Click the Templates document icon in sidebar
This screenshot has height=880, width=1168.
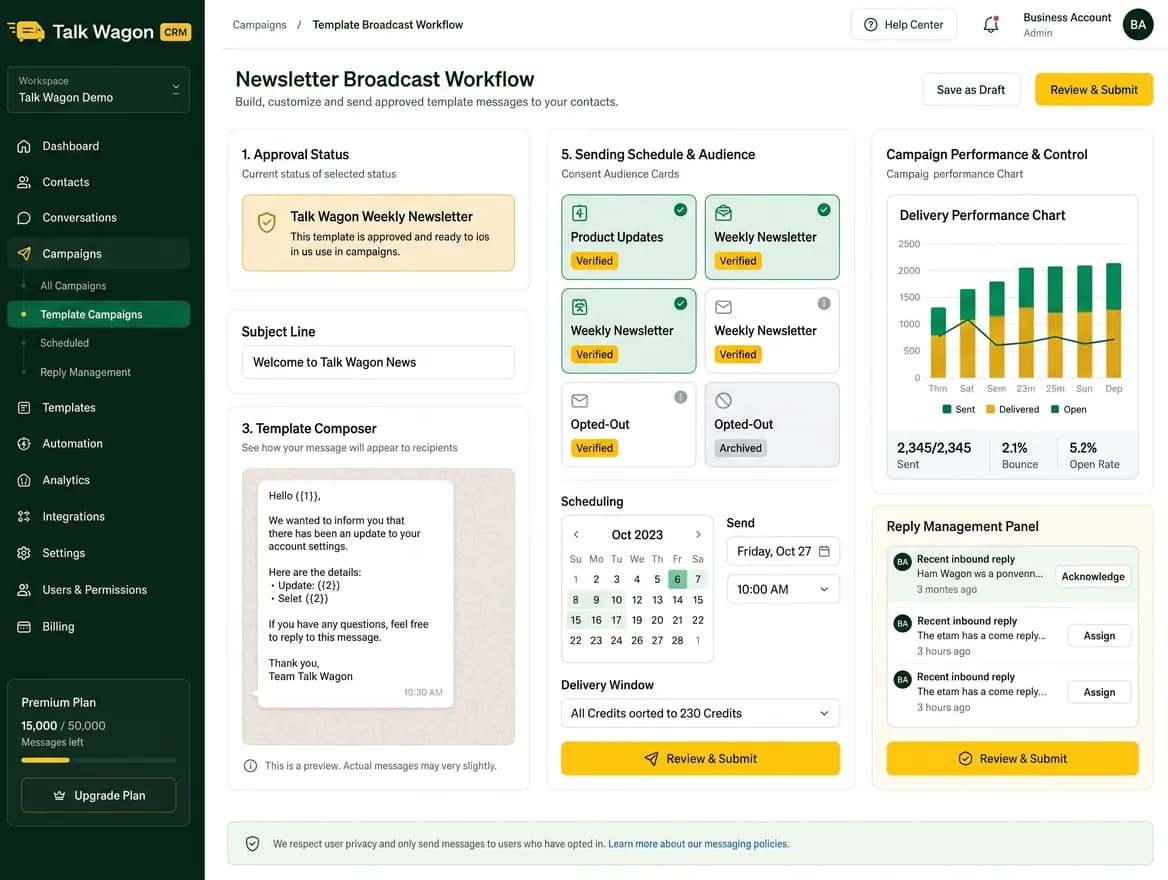click(x=24, y=408)
